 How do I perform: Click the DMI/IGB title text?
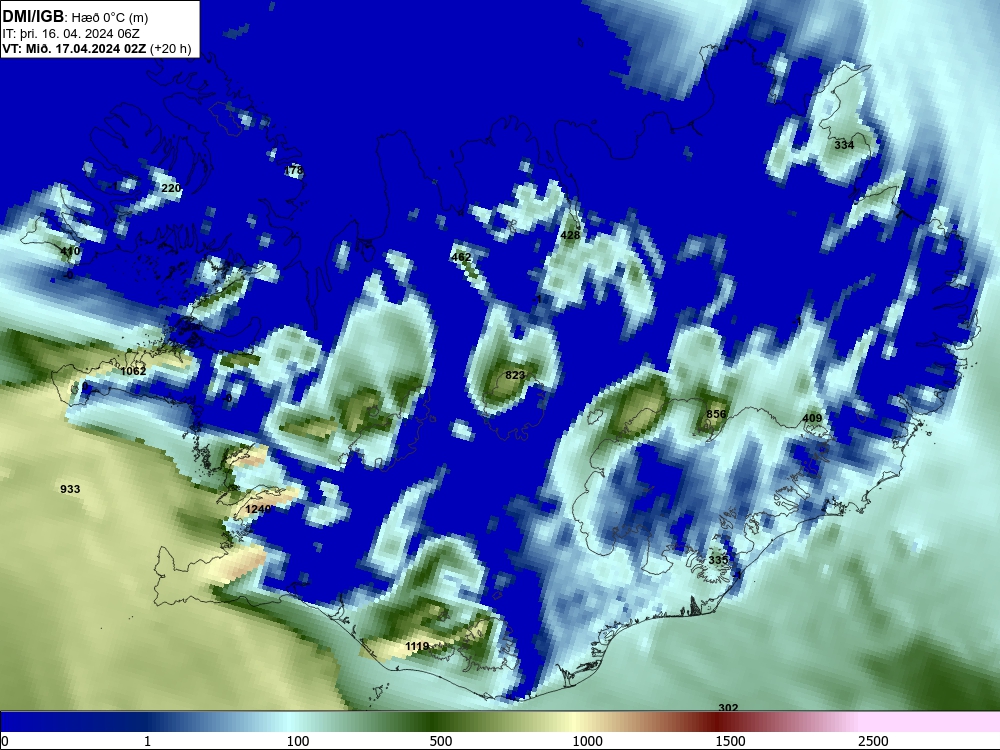click(x=33, y=17)
